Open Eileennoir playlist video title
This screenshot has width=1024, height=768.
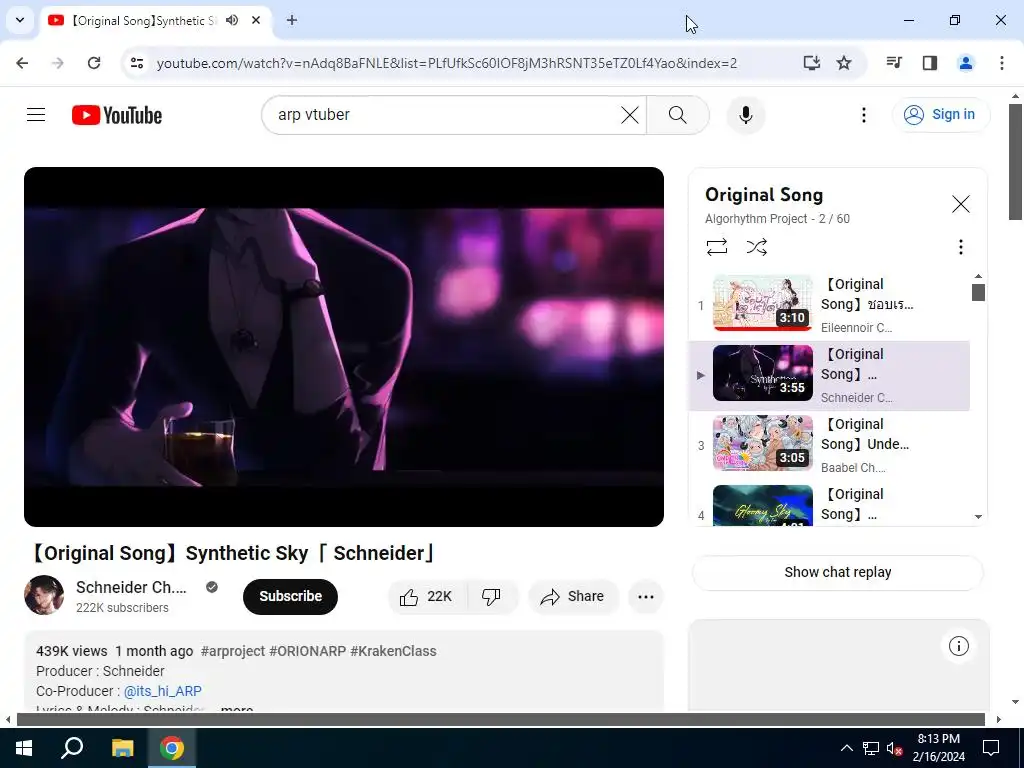(x=867, y=294)
